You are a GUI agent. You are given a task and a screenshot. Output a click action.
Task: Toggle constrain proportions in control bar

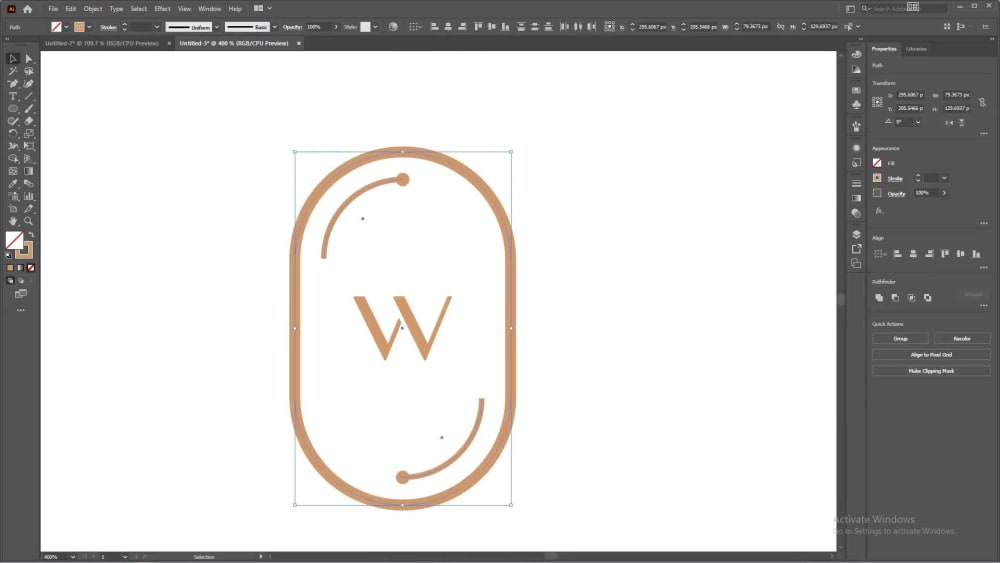[x=781, y=27]
